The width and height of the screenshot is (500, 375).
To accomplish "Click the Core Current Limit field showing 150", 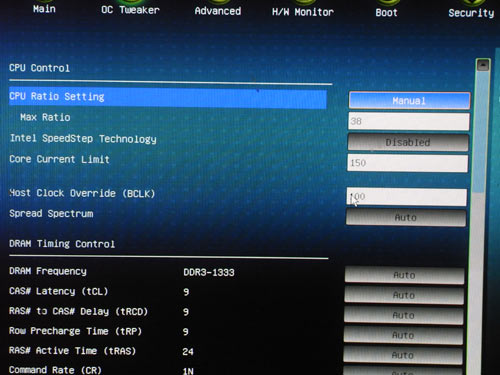I will 407,163.
